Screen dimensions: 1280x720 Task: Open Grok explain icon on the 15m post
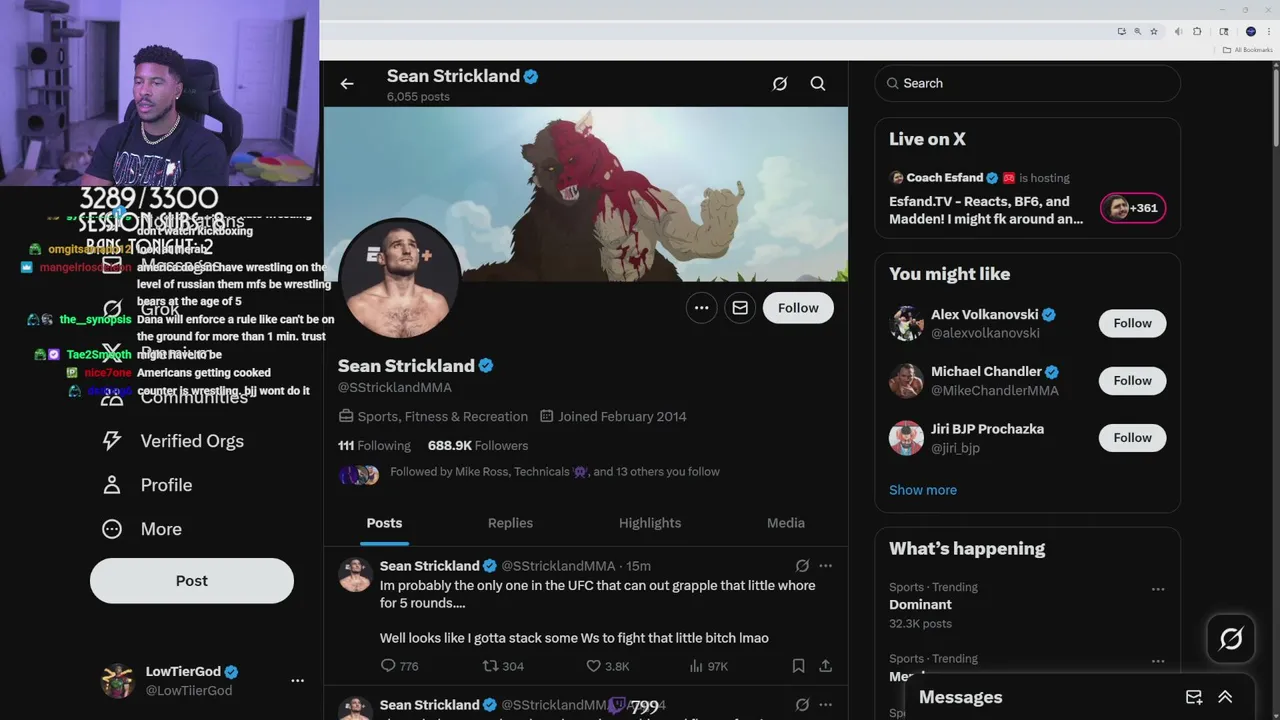(802, 566)
